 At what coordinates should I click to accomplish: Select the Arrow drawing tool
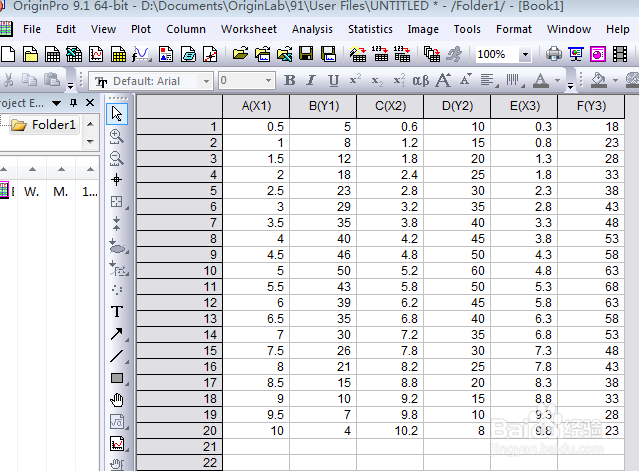(x=117, y=334)
